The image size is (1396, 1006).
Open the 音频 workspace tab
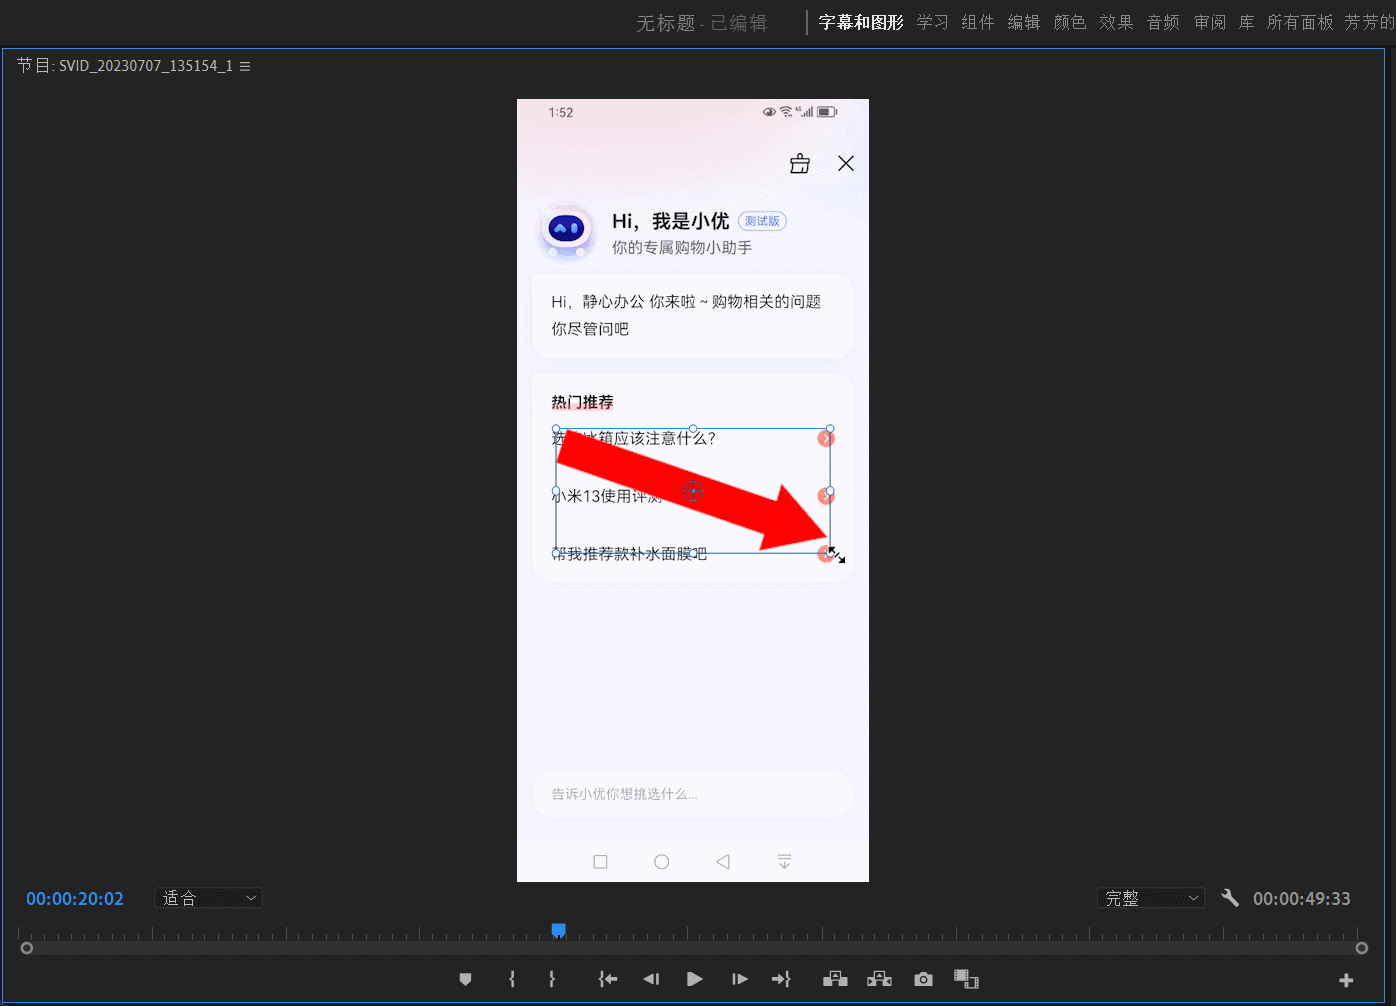(1163, 21)
